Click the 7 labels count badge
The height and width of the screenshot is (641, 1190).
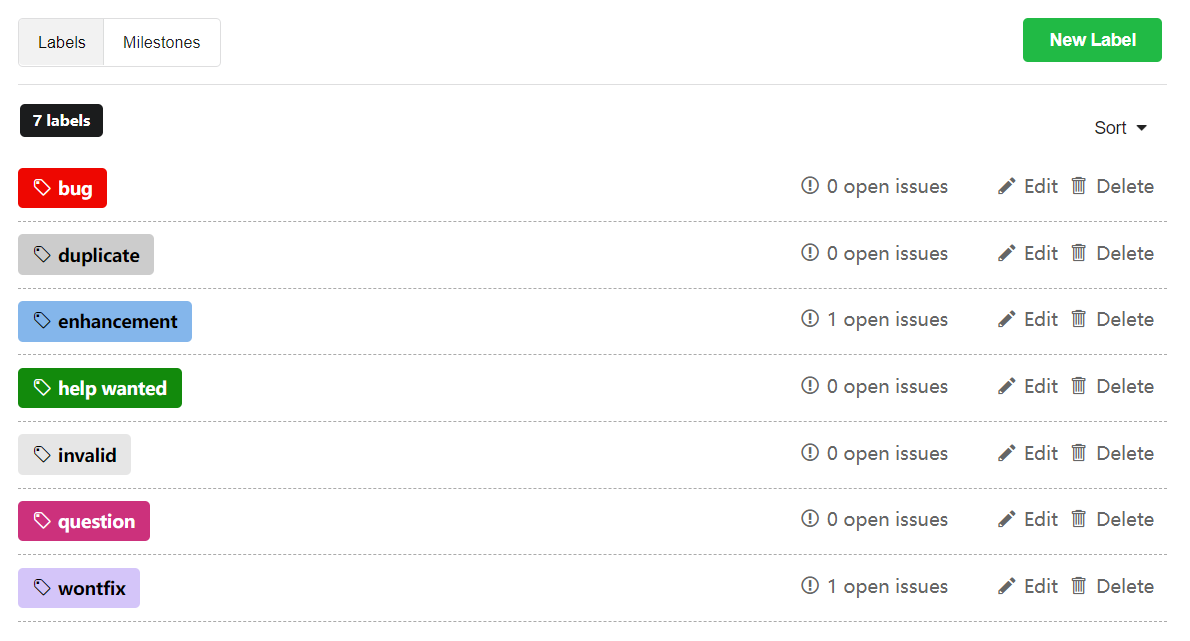tap(61, 121)
